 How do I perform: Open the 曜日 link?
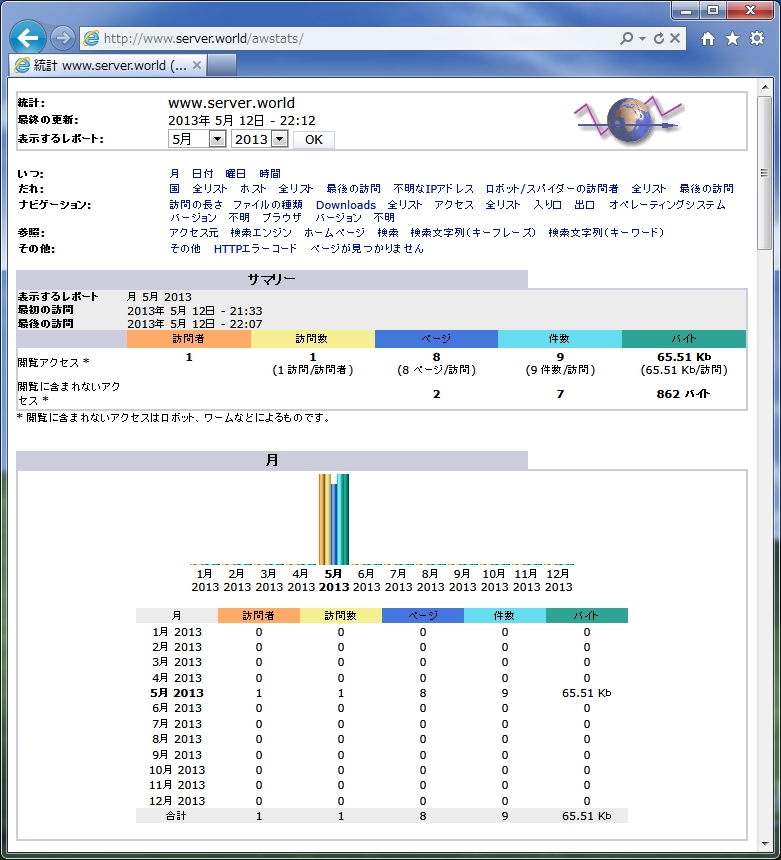(236, 174)
